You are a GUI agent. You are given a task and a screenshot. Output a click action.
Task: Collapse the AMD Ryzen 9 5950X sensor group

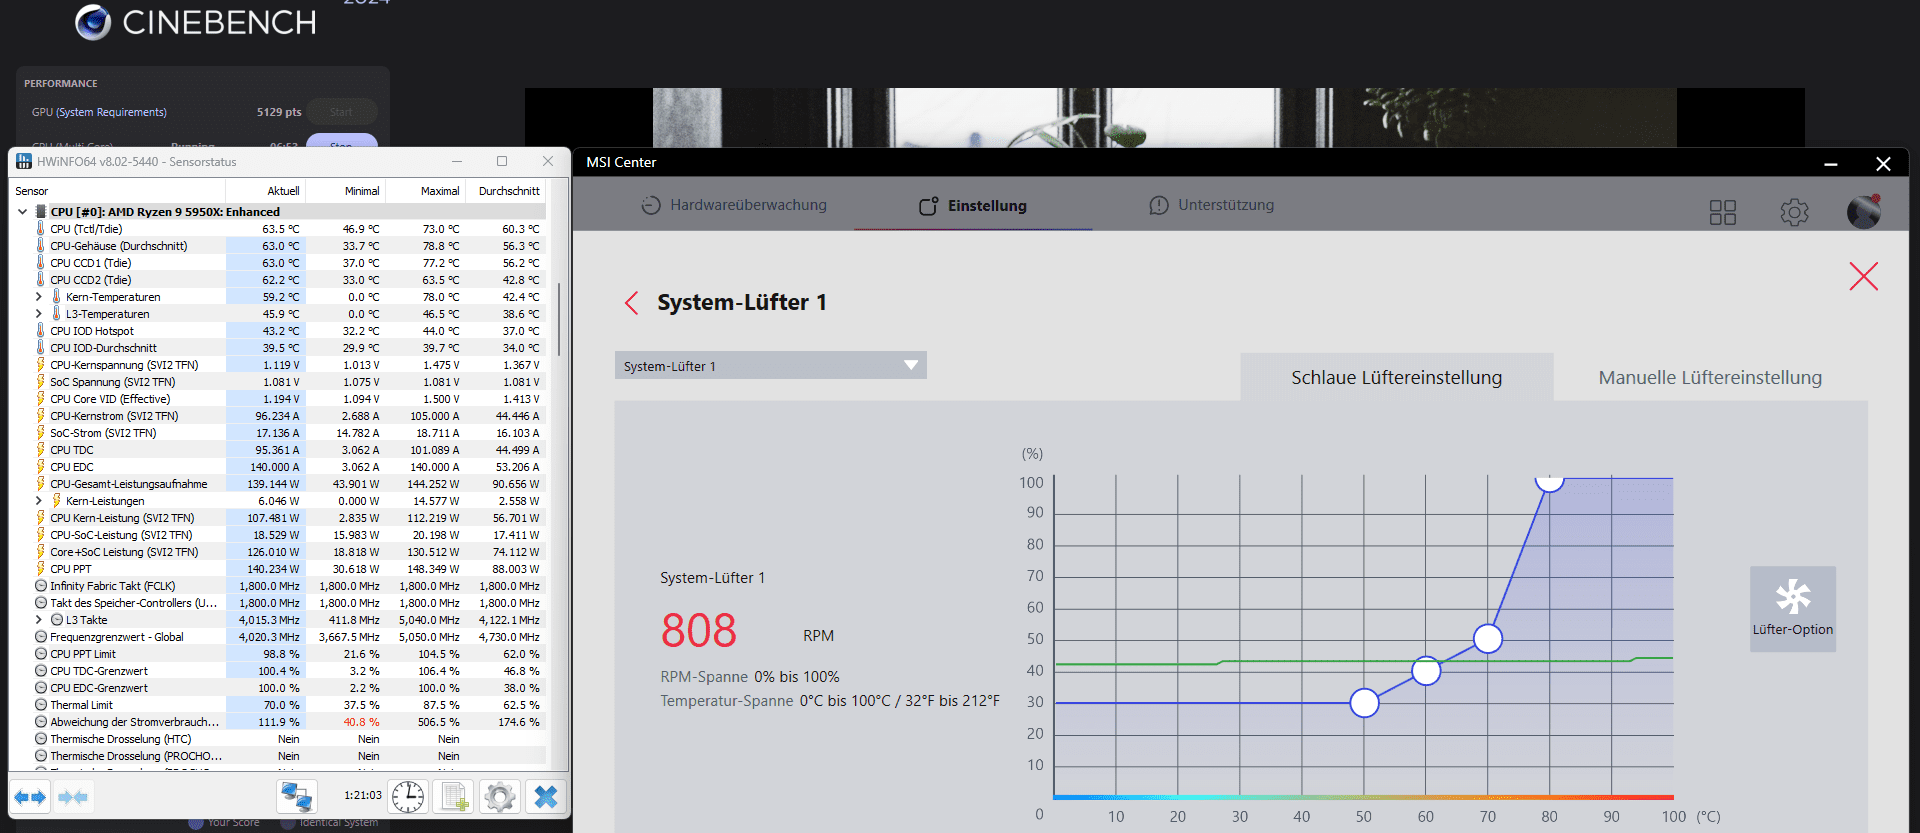[22, 212]
